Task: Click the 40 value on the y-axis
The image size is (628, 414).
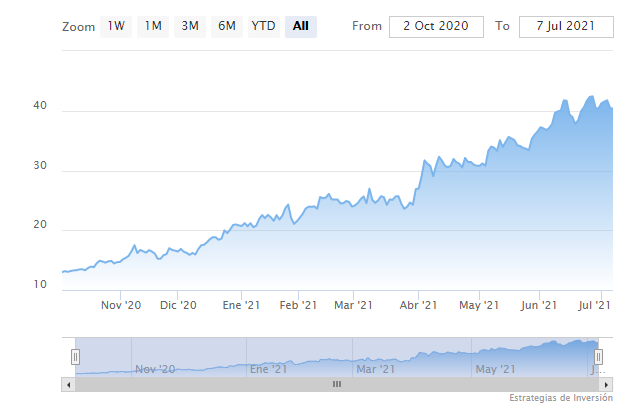Action: coord(40,106)
